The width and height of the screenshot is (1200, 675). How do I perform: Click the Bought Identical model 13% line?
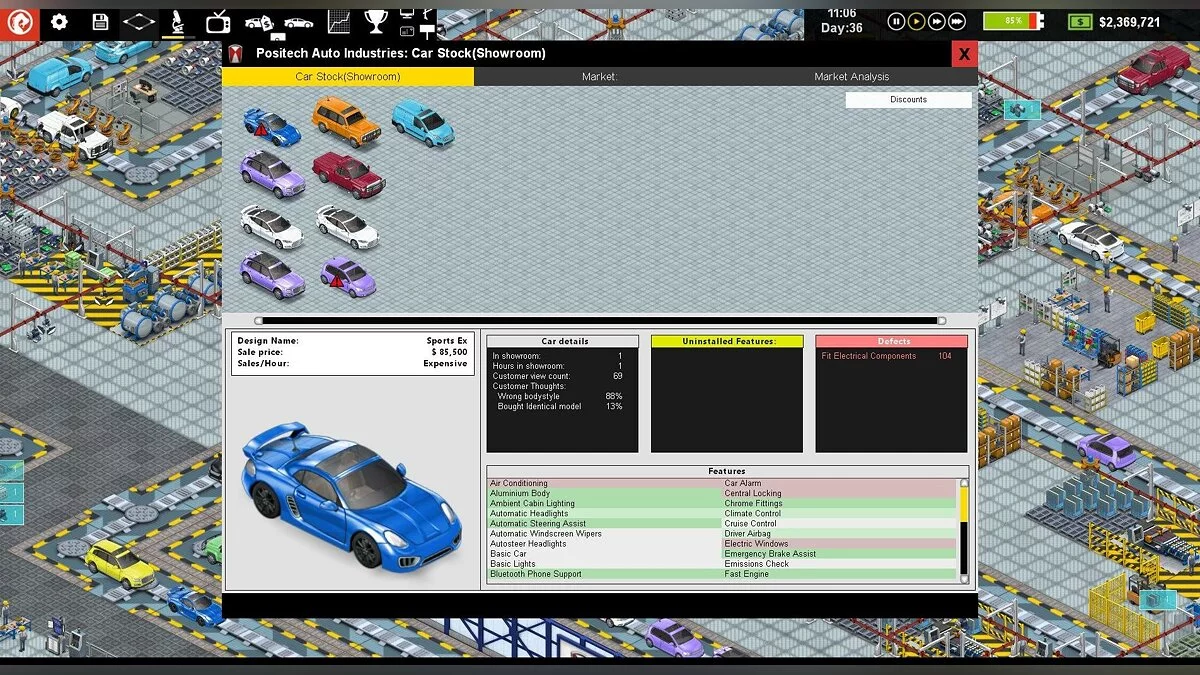(x=560, y=406)
